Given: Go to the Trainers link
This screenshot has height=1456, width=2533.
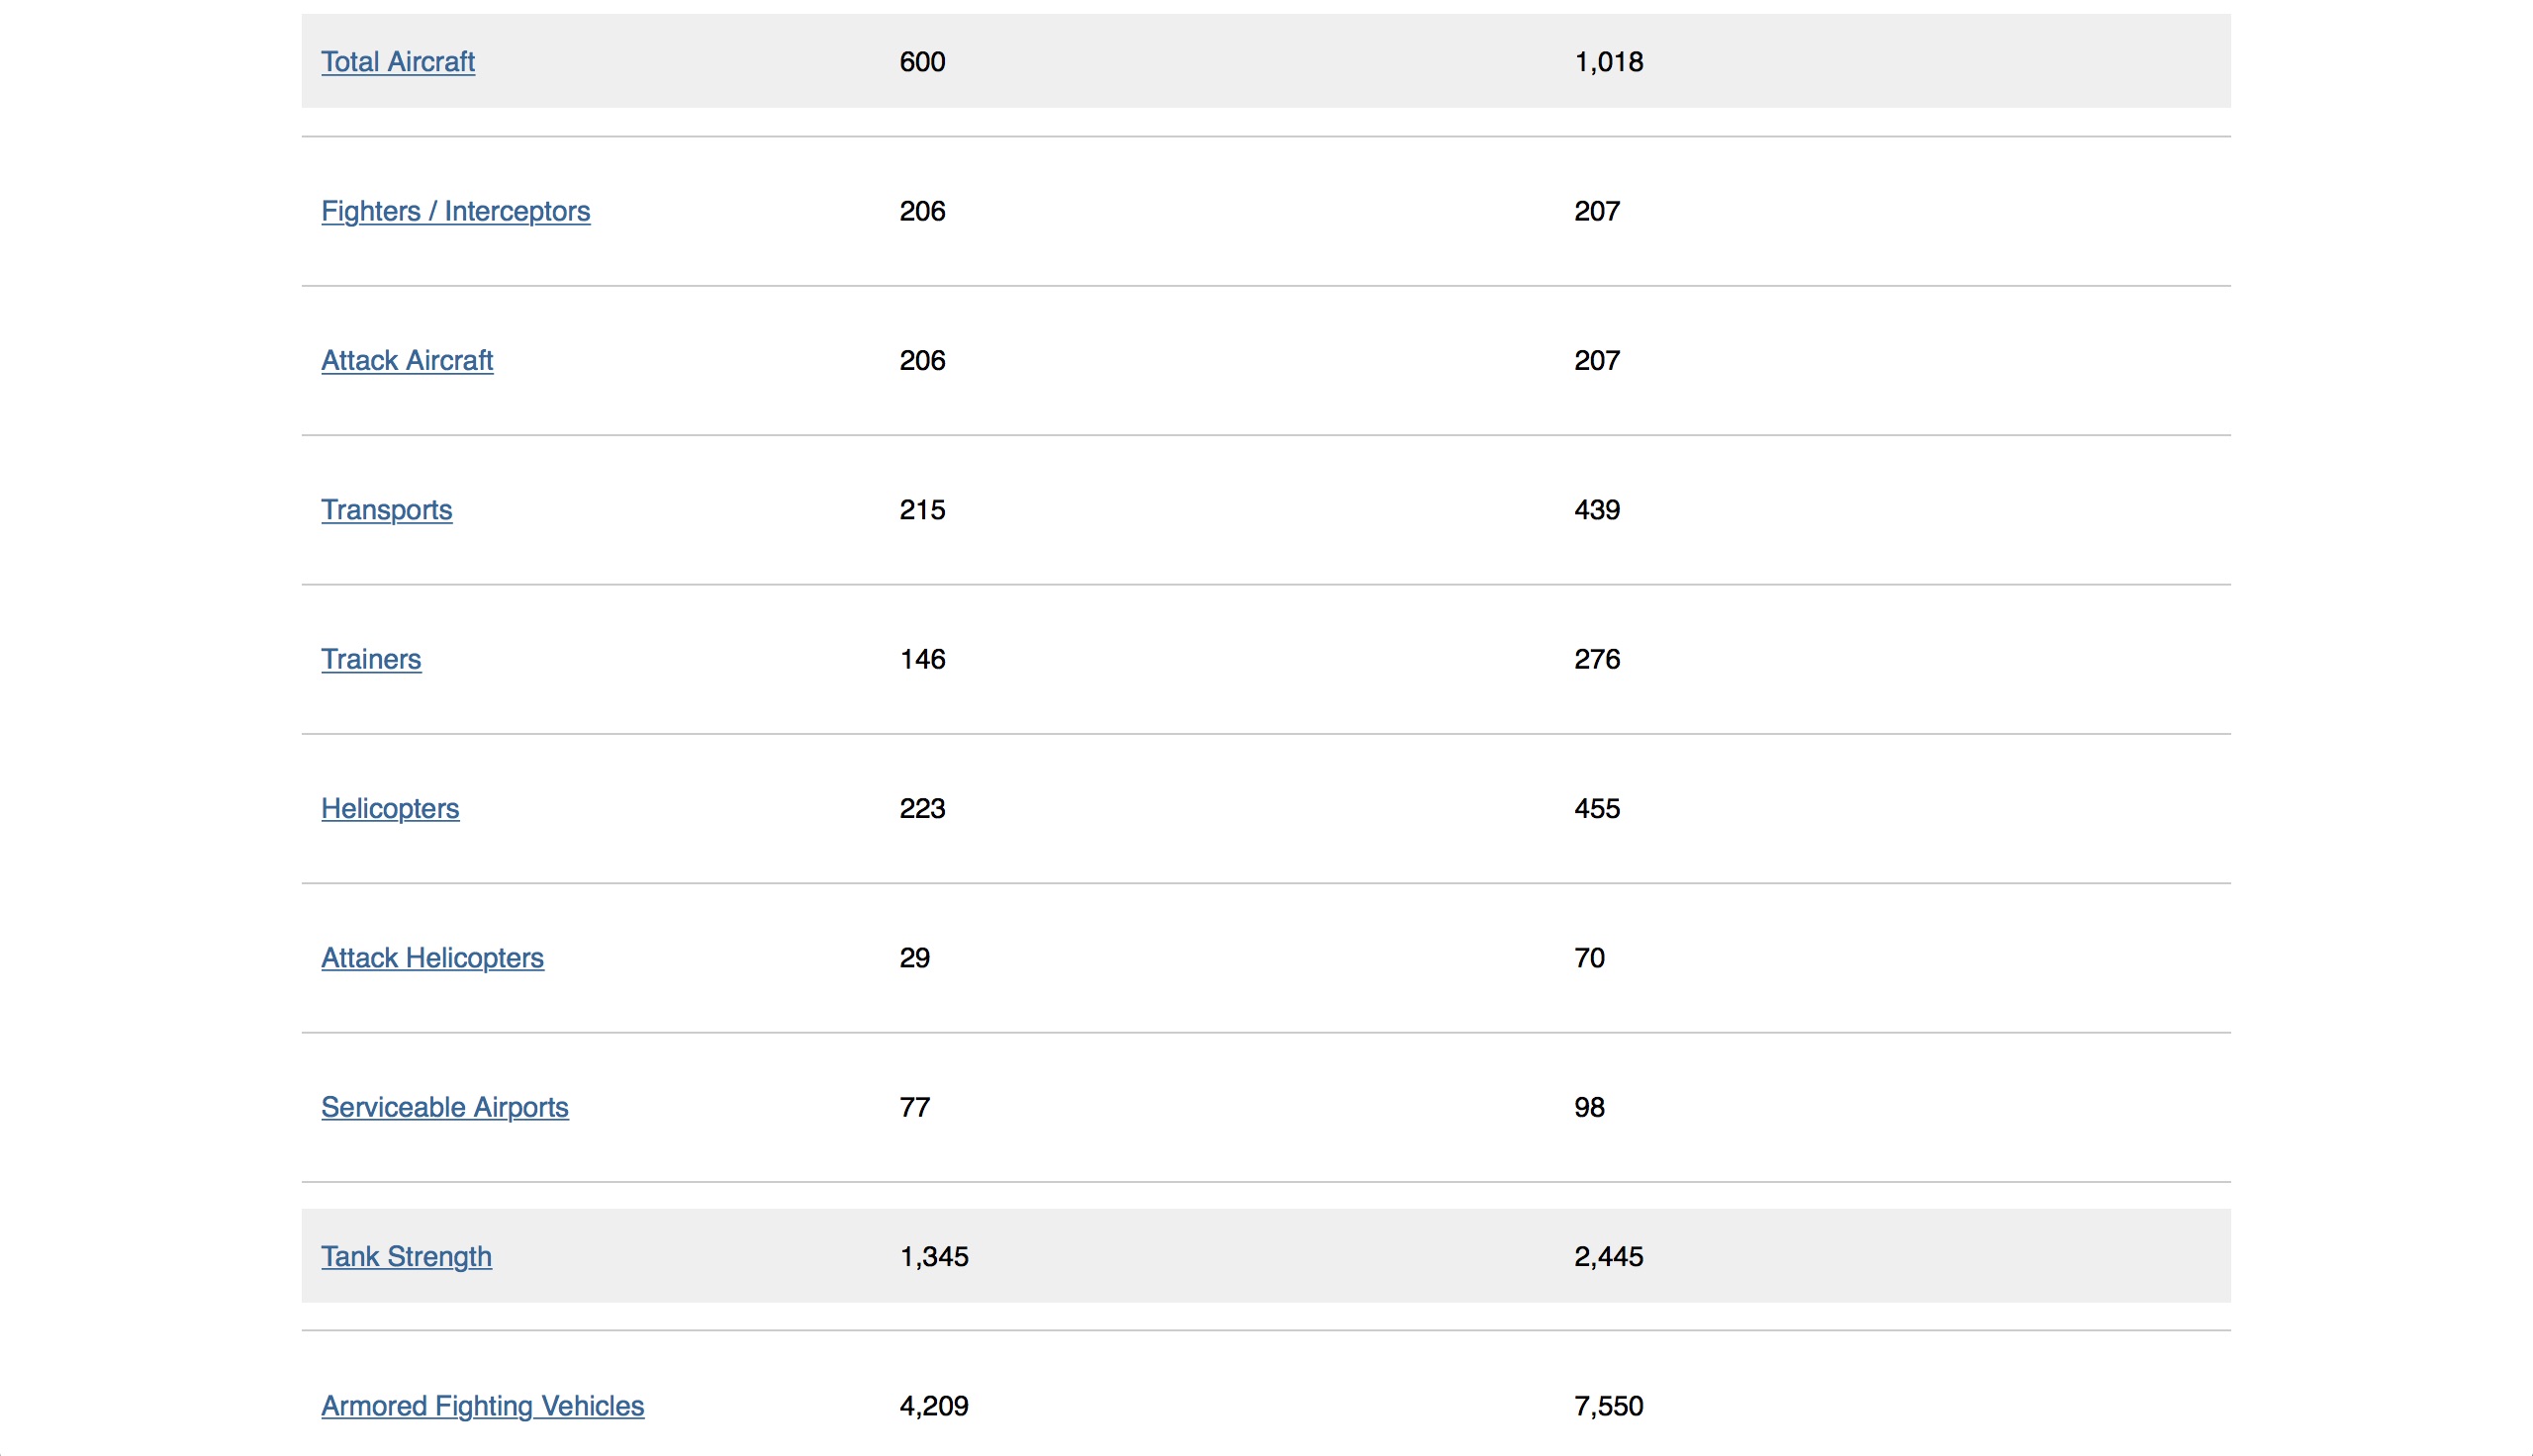Looking at the screenshot, I should [371, 659].
